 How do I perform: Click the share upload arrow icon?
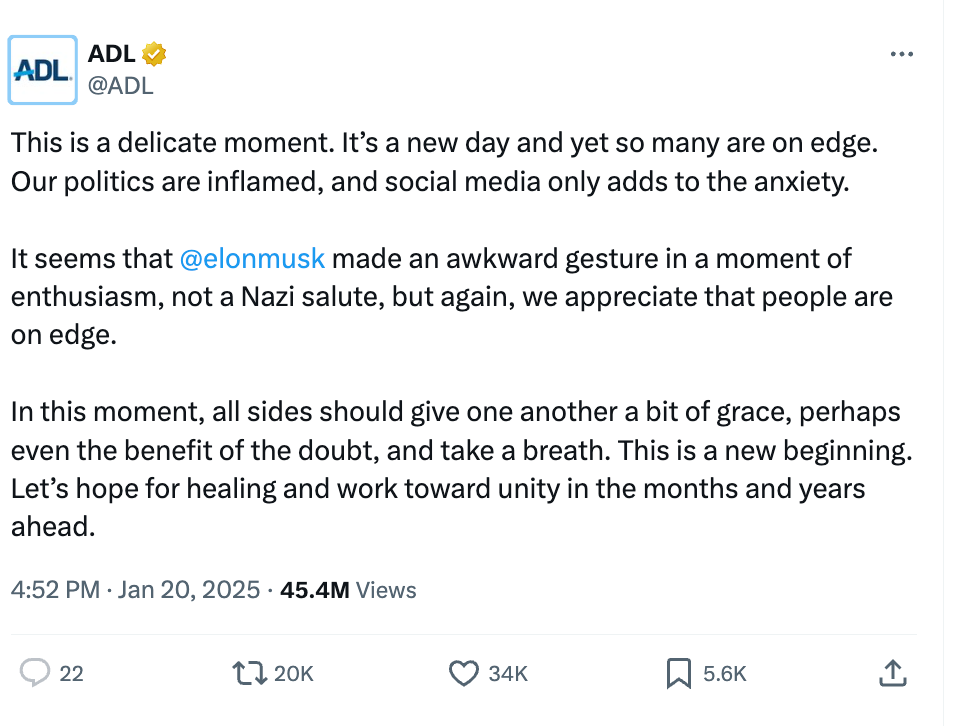coord(891,673)
